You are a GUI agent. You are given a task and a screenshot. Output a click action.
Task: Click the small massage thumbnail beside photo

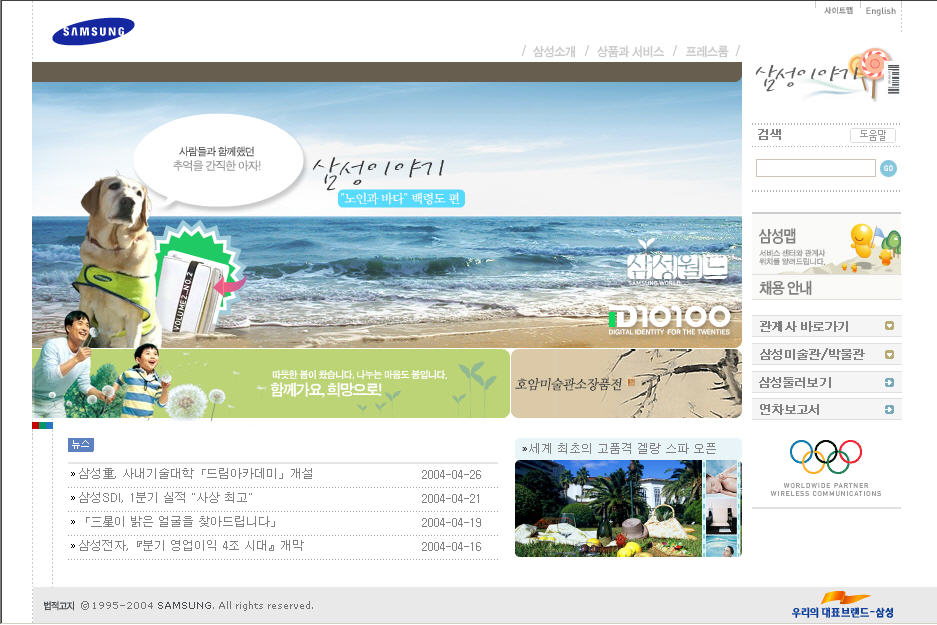[722, 477]
